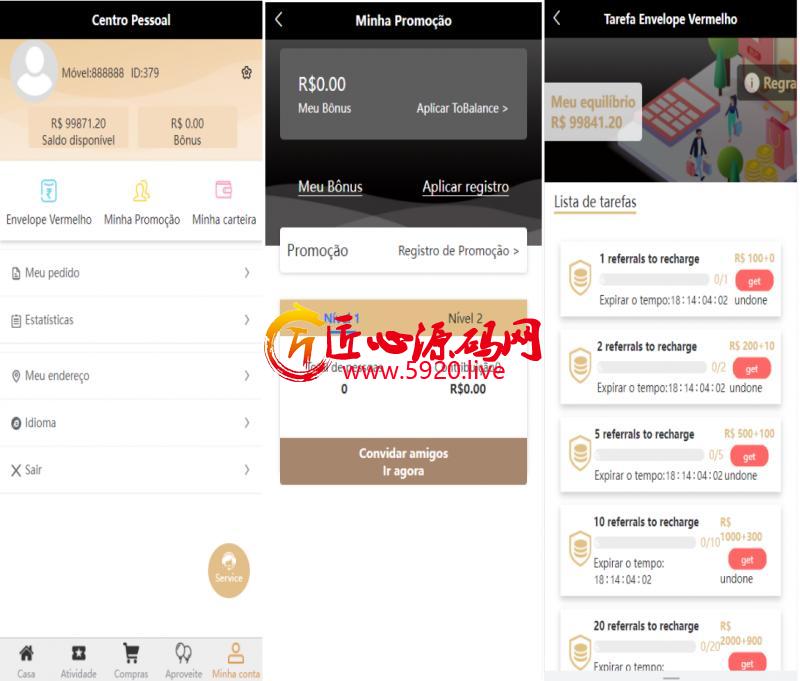Click get for 20 referrals to recharge

coord(747,662)
